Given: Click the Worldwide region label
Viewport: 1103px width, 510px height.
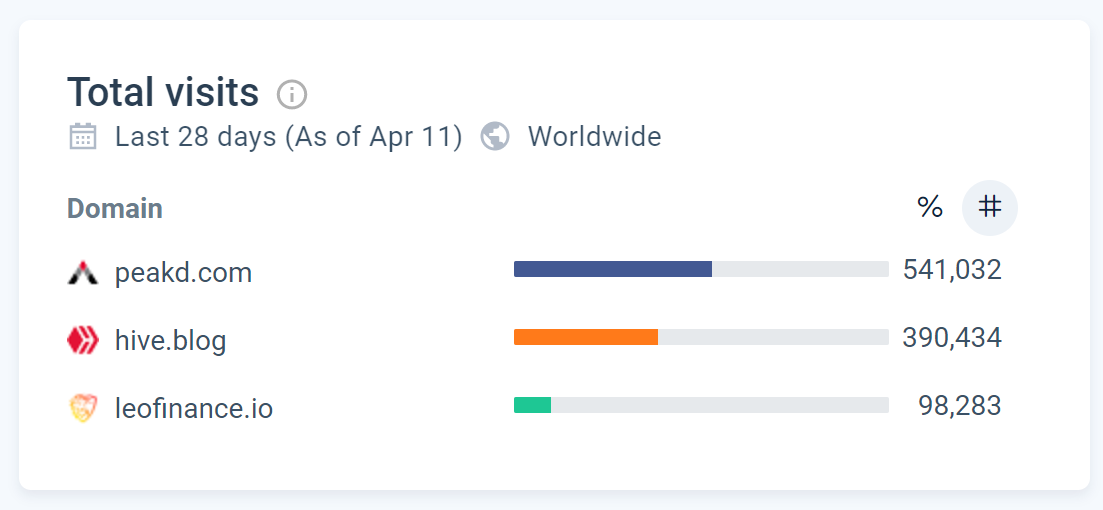Looking at the screenshot, I should (x=594, y=136).
